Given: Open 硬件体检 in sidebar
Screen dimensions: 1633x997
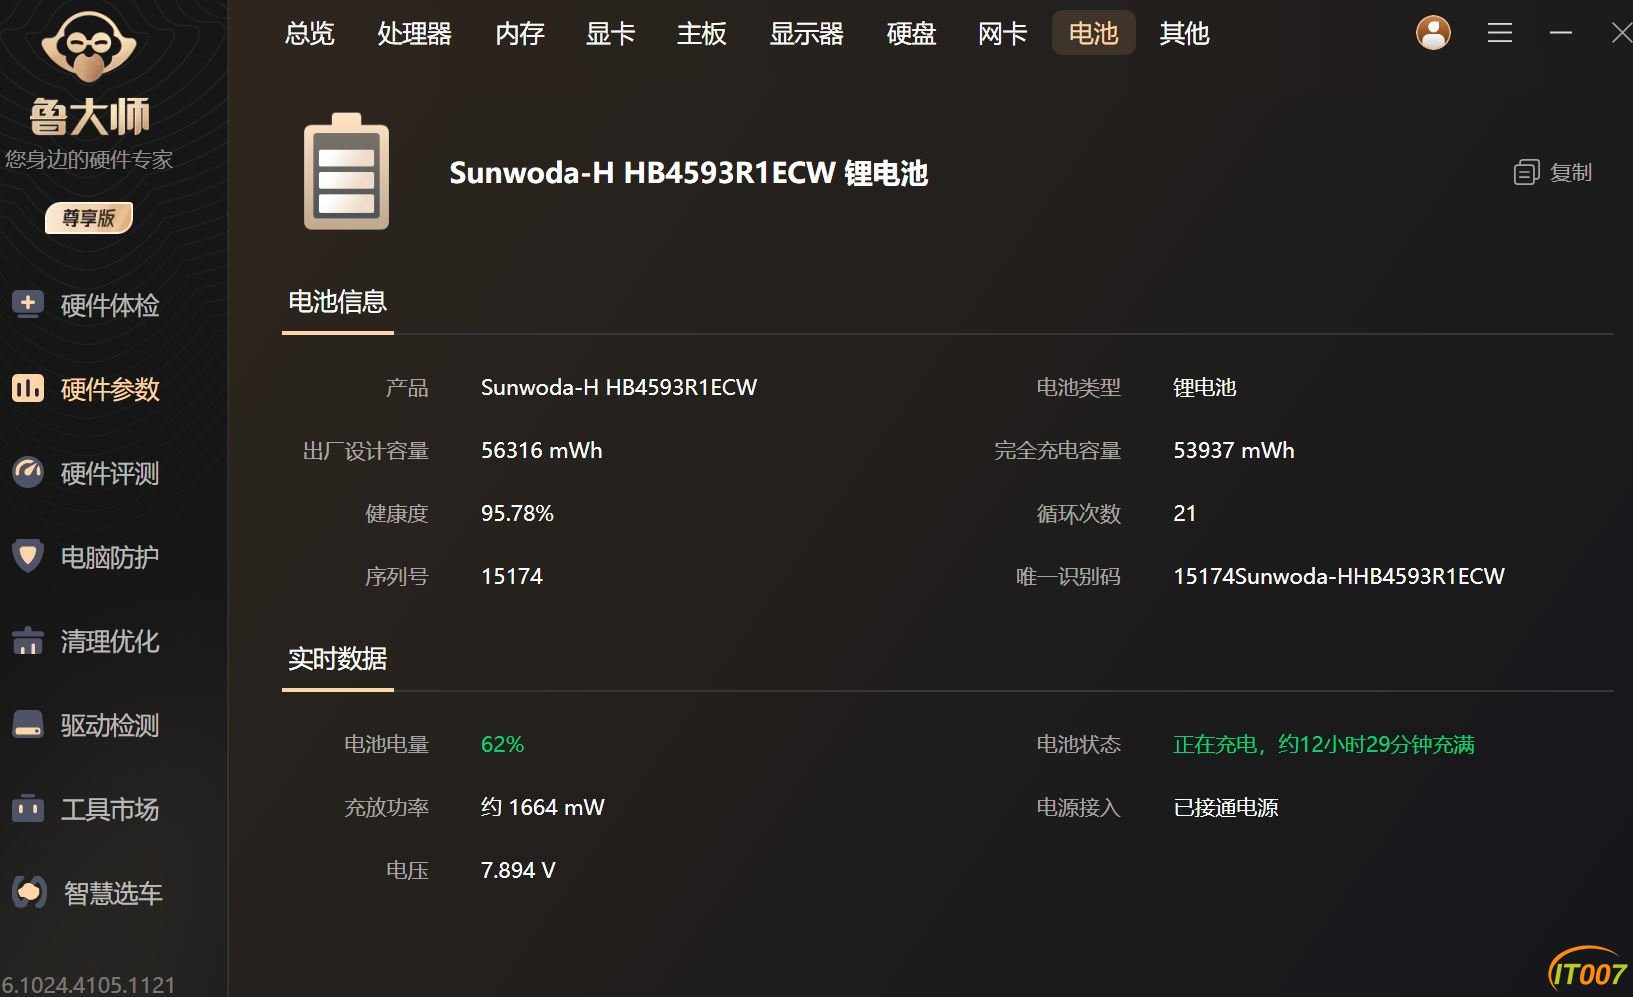Looking at the screenshot, I should (x=110, y=305).
